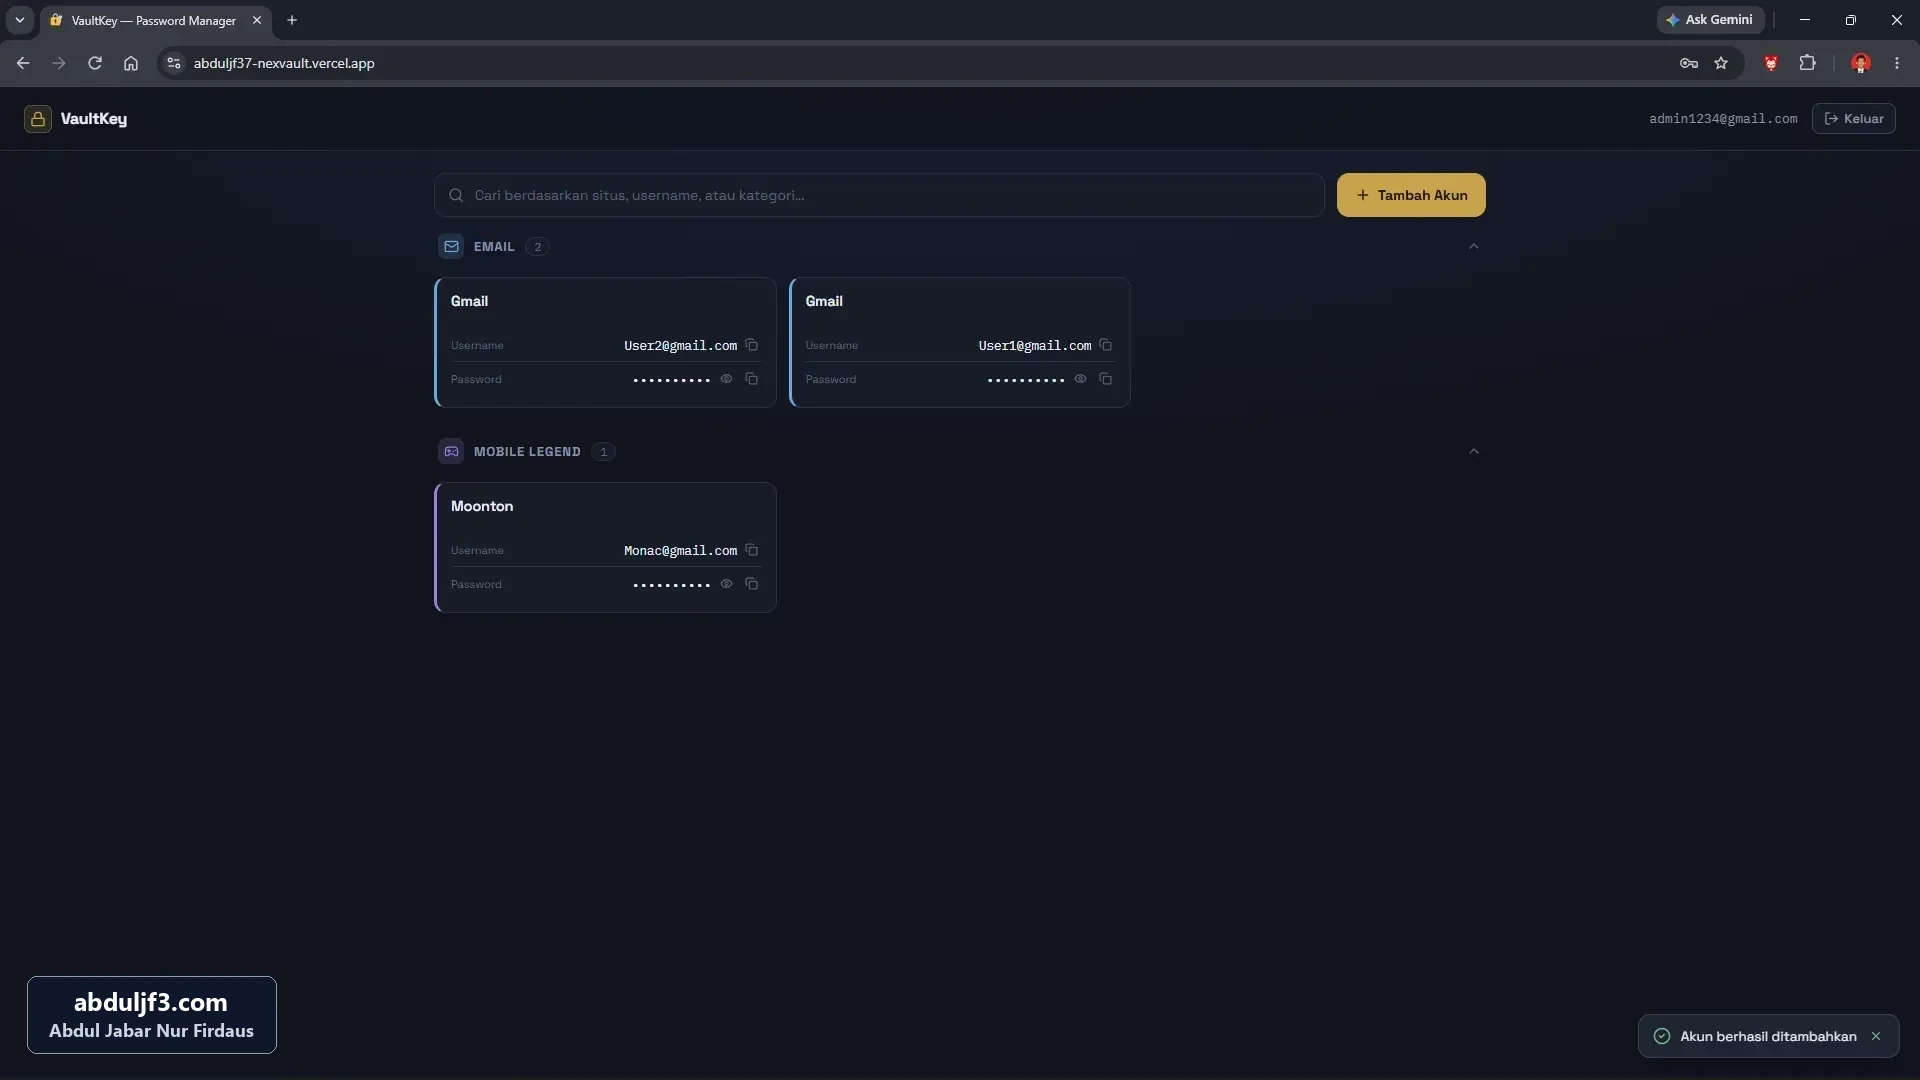The image size is (1920, 1080).
Task: Click the EMAIL category envelope icon
Action: click(451, 246)
